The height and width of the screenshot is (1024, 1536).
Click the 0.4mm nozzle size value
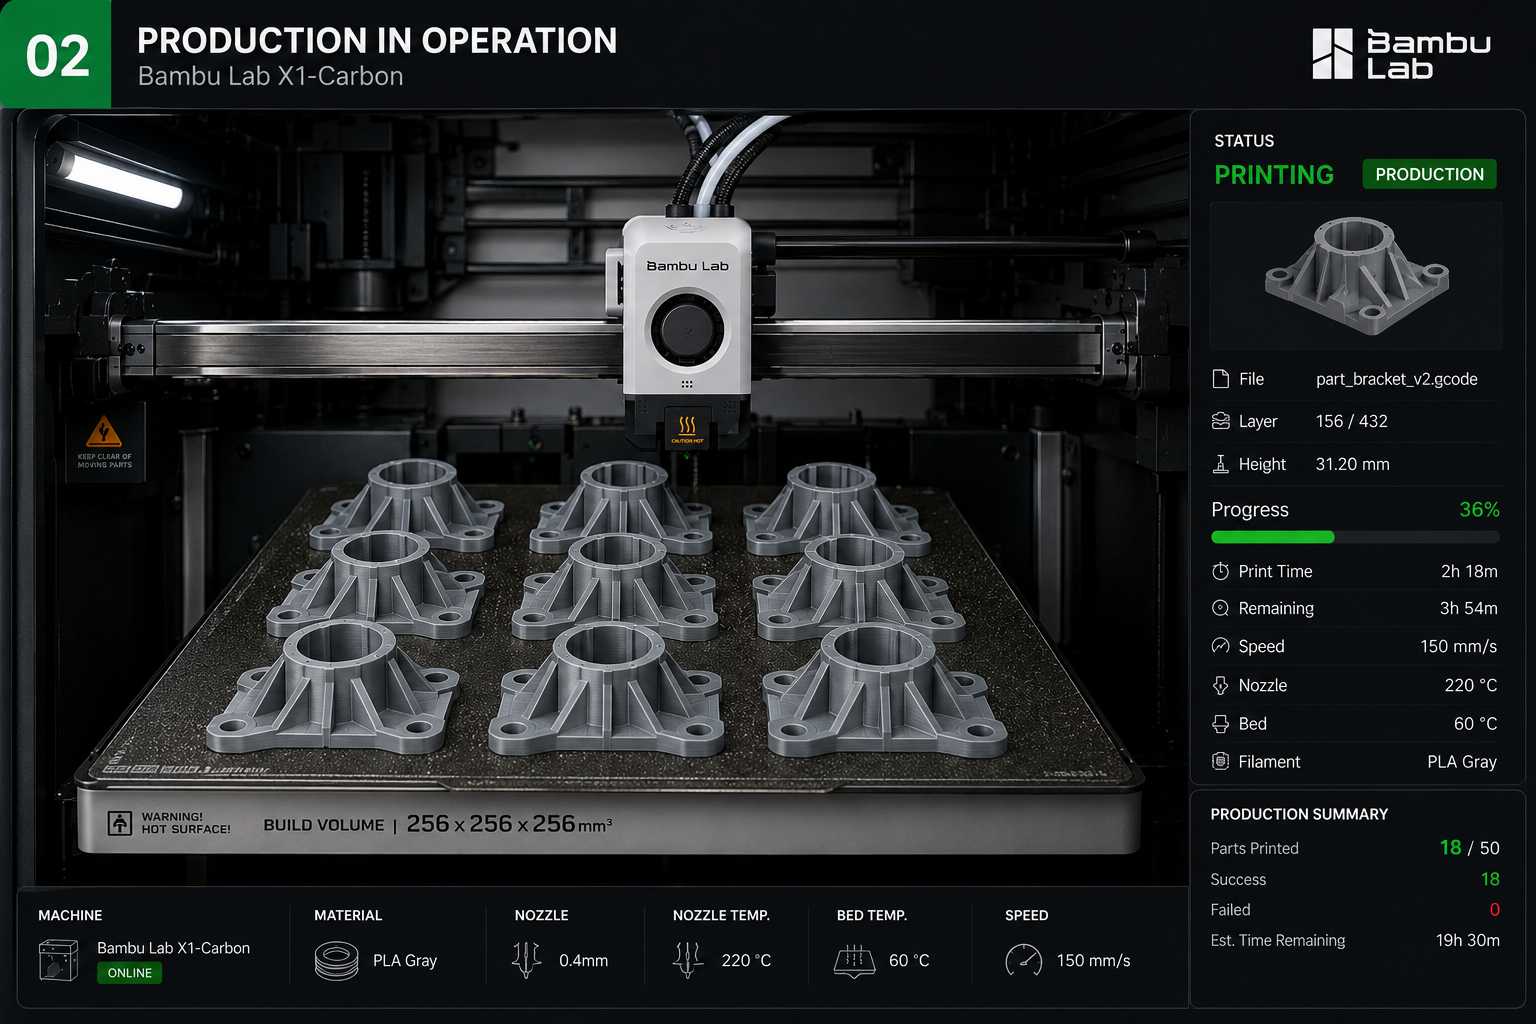584,961
